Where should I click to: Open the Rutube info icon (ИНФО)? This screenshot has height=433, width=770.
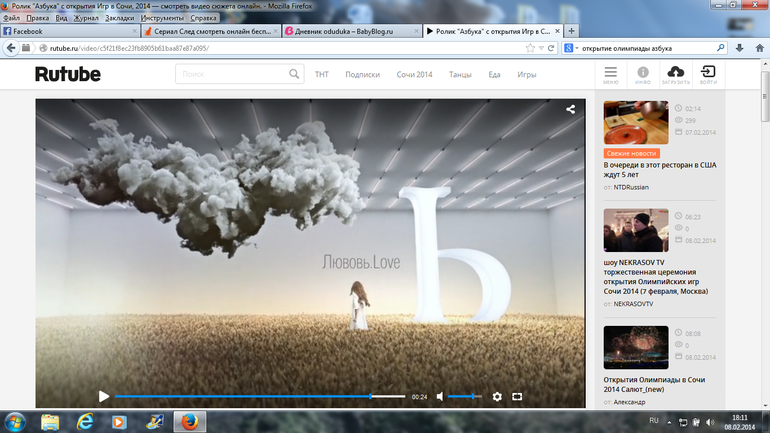click(x=643, y=75)
